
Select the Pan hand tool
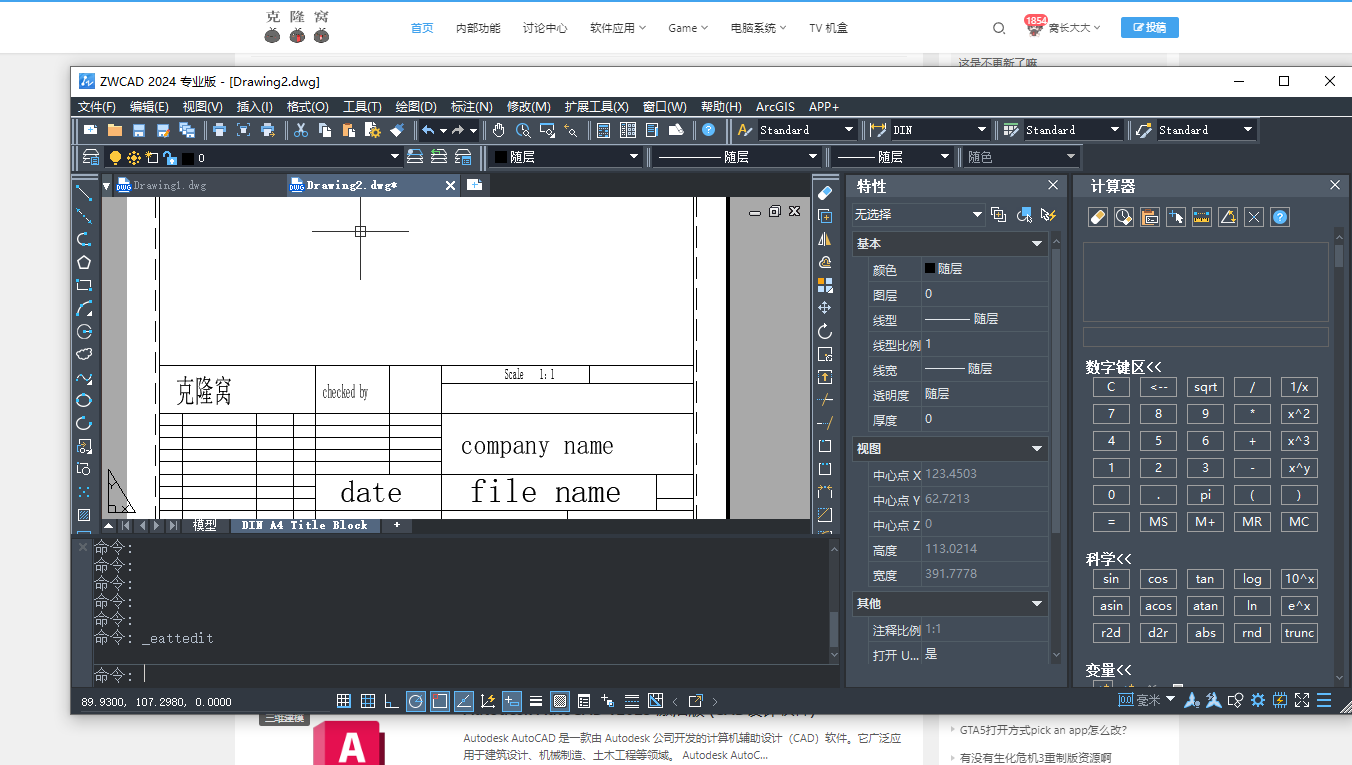pyautogui.click(x=498, y=130)
